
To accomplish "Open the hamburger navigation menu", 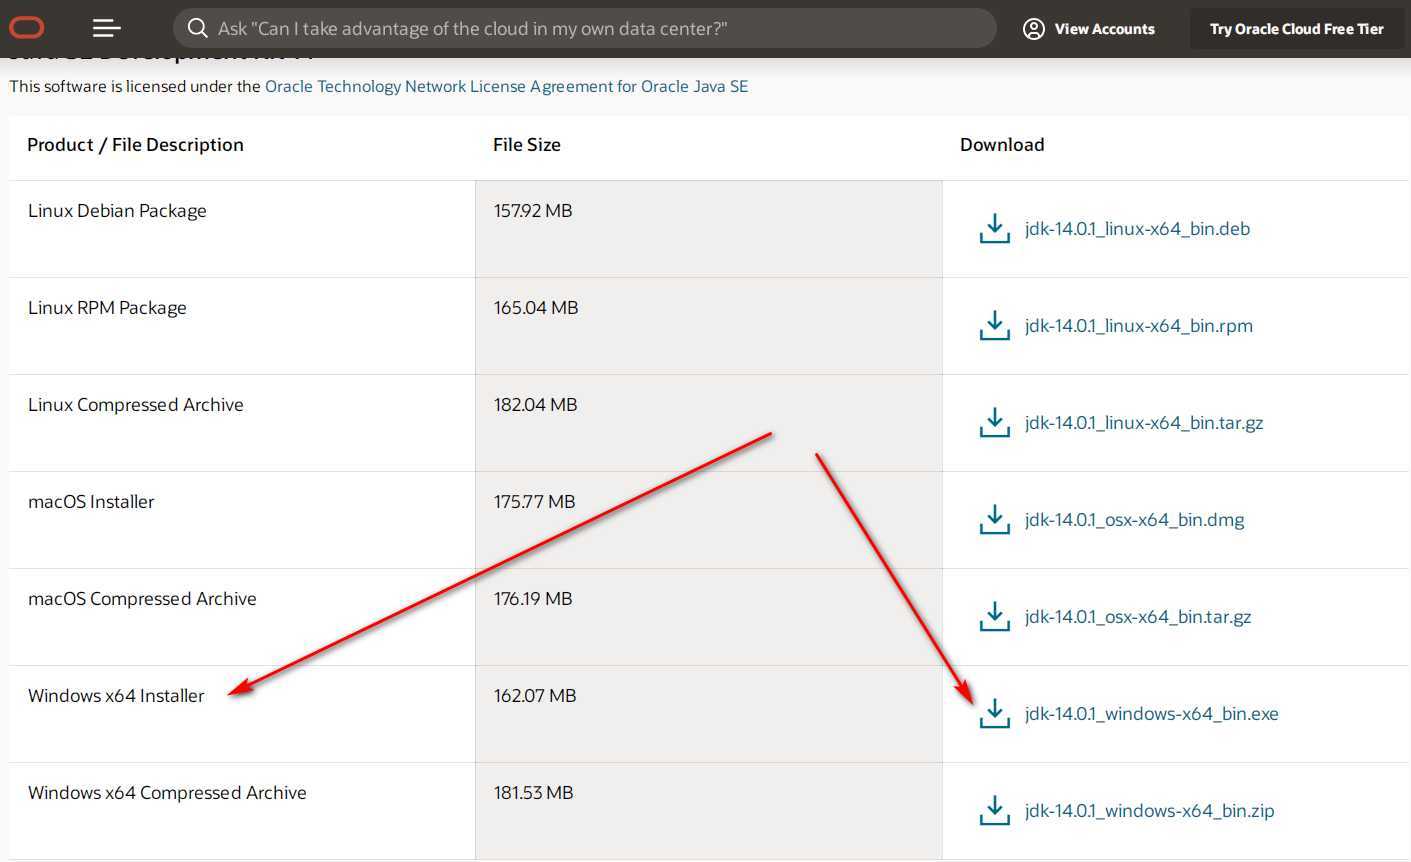I will 106,28.
